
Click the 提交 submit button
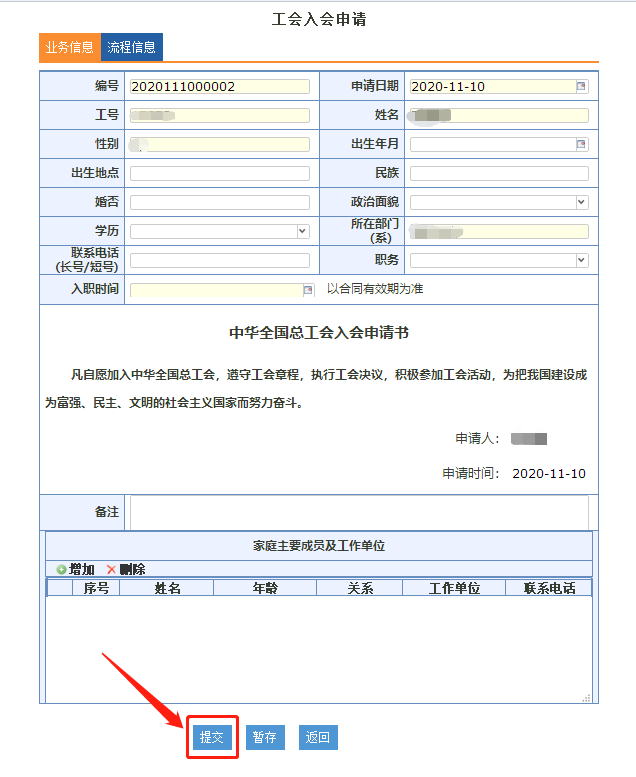pos(211,738)
